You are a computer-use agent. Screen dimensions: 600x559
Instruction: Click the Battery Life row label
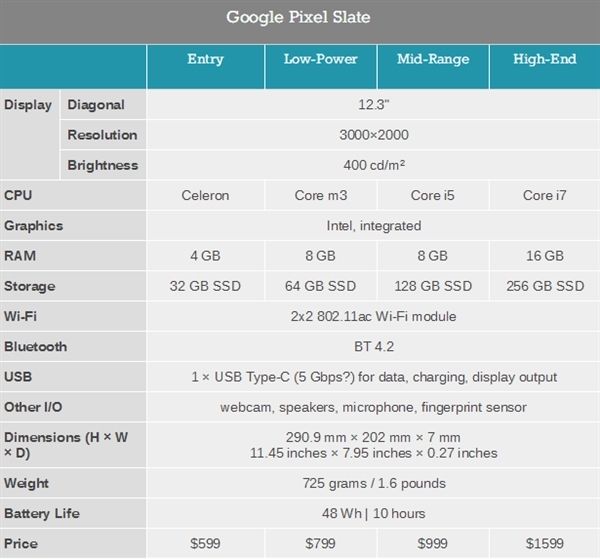click(x=42, y=513)
